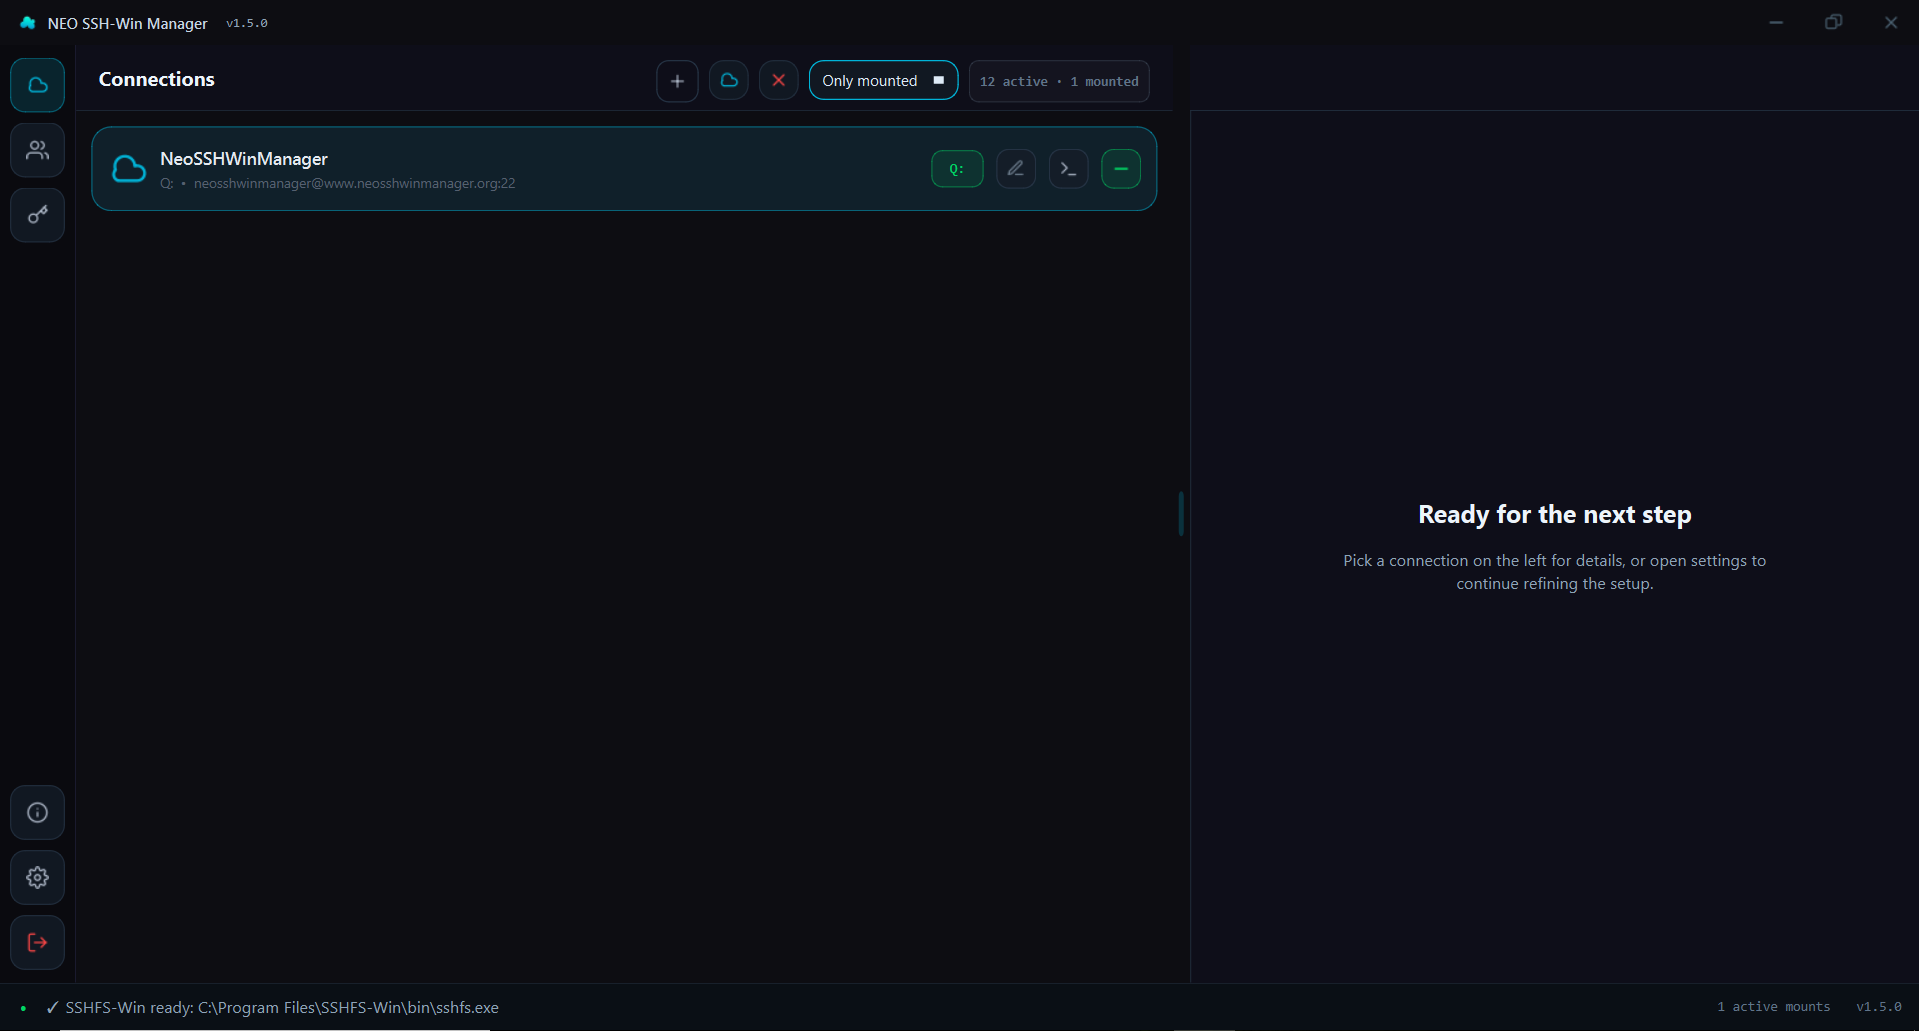The height and width of the screenshot is (1031, 1919).
Task: Edit the NeoSSHWinManager connection
Action: point(1016,169)
